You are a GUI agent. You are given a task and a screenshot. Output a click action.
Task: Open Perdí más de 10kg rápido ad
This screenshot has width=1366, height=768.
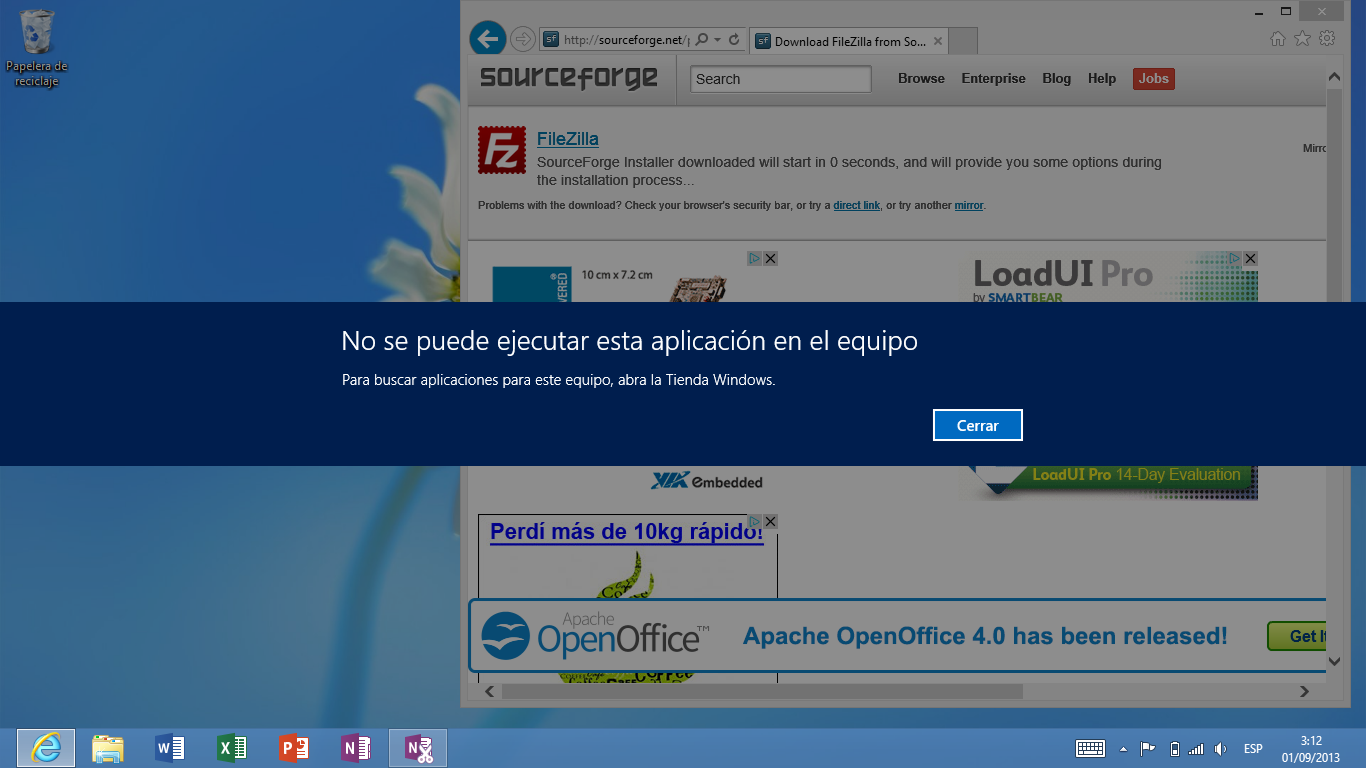626,532
